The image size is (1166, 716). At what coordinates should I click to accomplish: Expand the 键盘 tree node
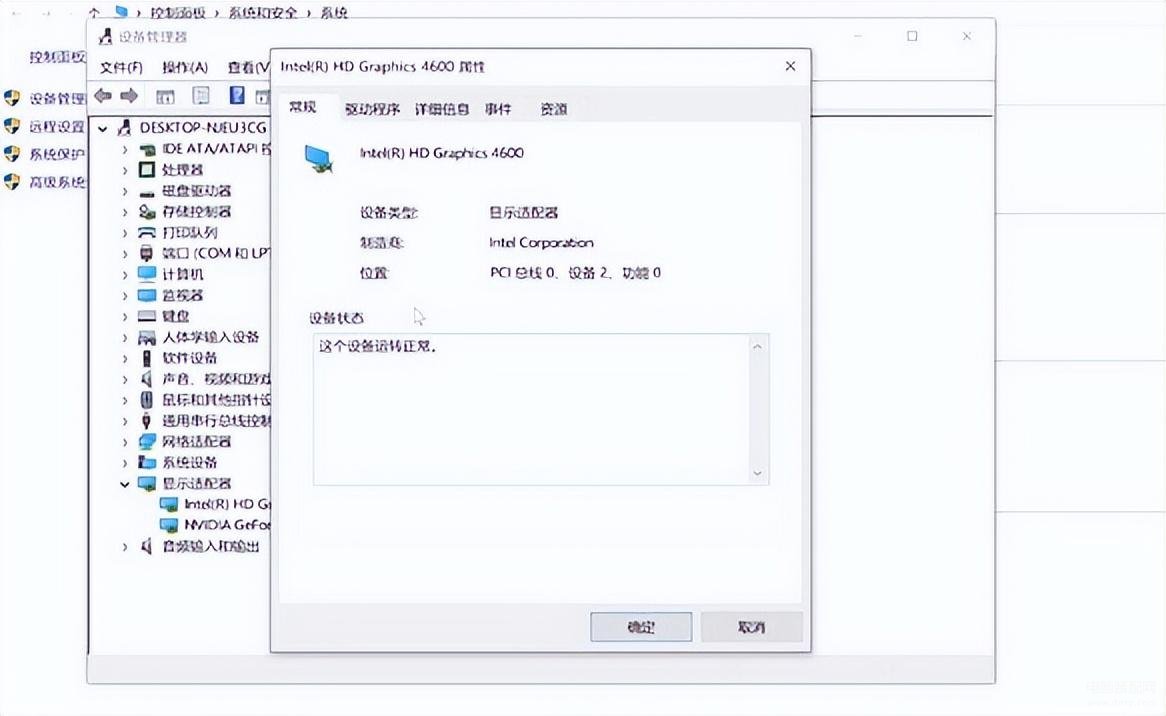coord(124,317)
